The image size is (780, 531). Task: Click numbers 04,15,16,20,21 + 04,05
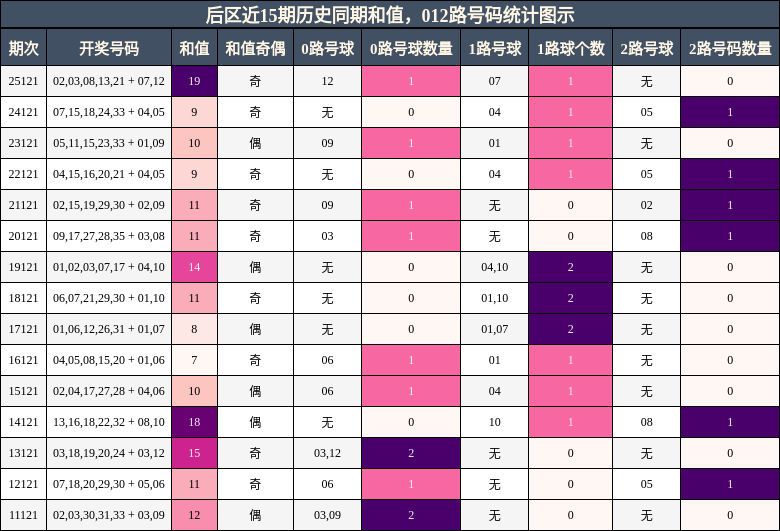[109, 174]
